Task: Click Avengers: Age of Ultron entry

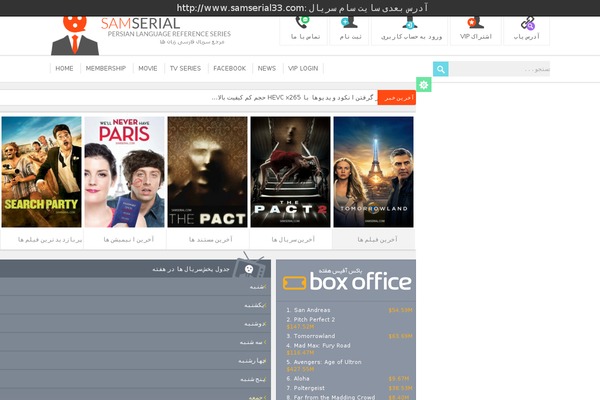Action: click(x=327, y=362)
